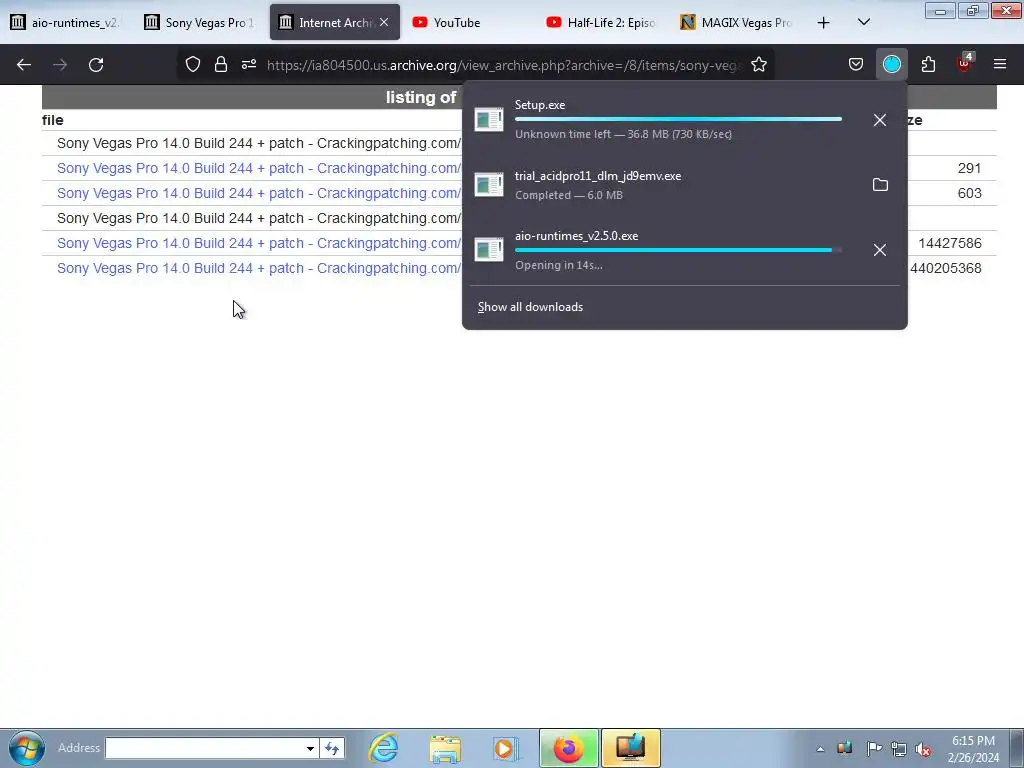Open the Windows Start menu

[x=26, y=748]
